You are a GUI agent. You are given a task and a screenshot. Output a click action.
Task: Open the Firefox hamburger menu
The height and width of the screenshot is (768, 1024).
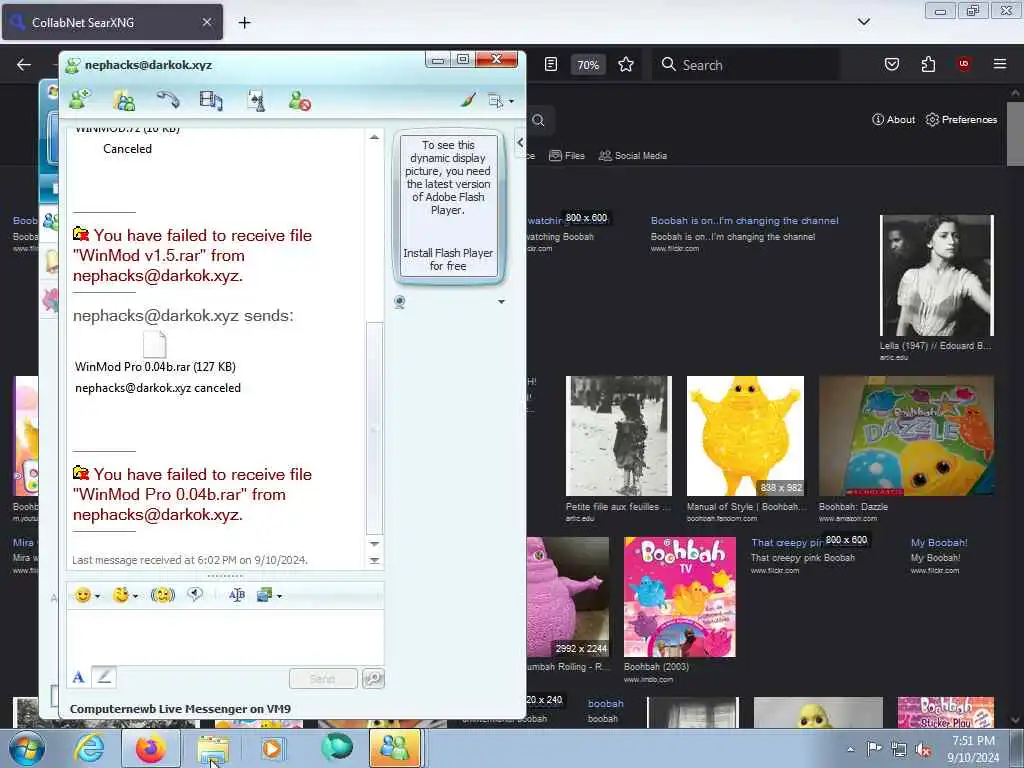click(x=1000, y=64)
